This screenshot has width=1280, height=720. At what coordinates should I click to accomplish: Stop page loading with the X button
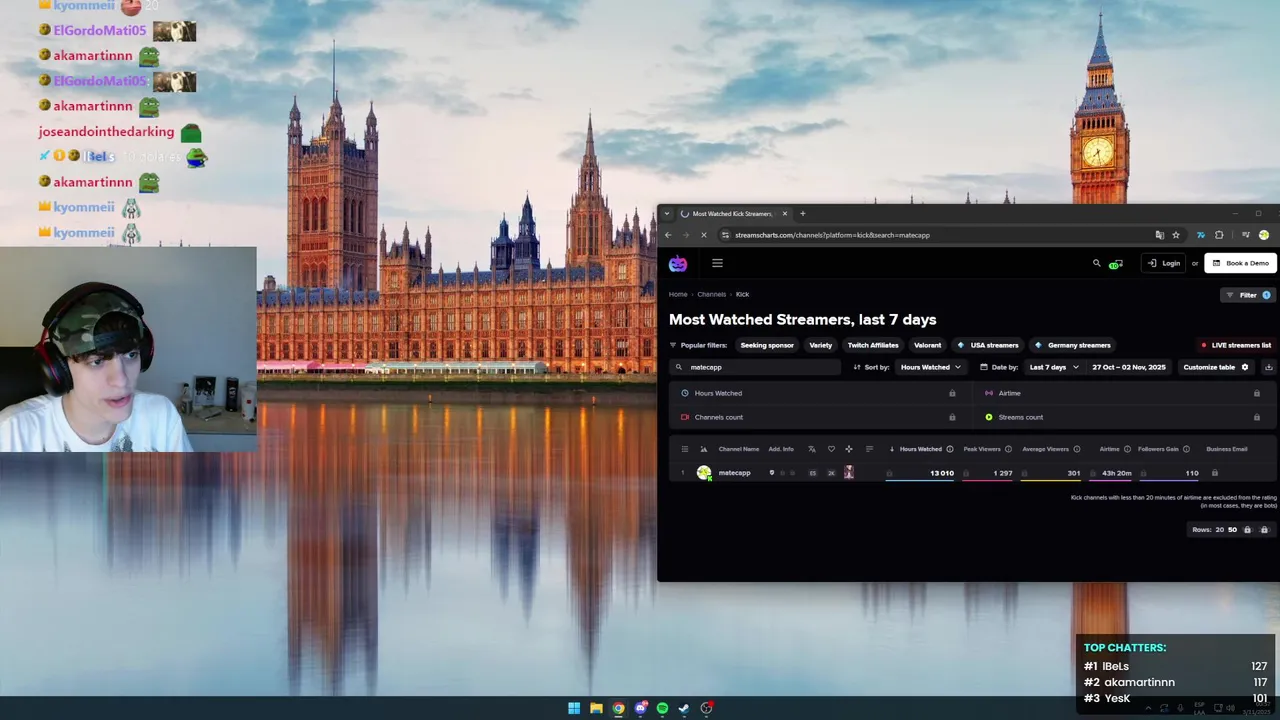[704, 235]
